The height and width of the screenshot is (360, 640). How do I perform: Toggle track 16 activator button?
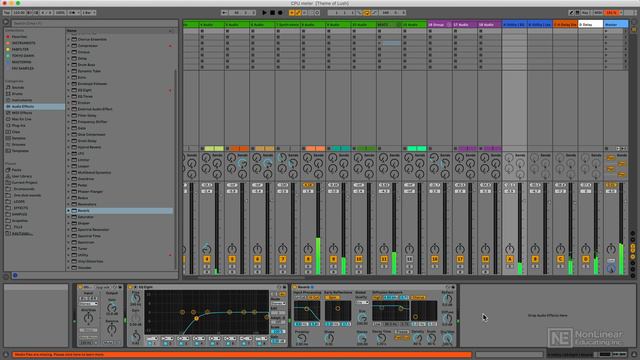click(435, 259)
